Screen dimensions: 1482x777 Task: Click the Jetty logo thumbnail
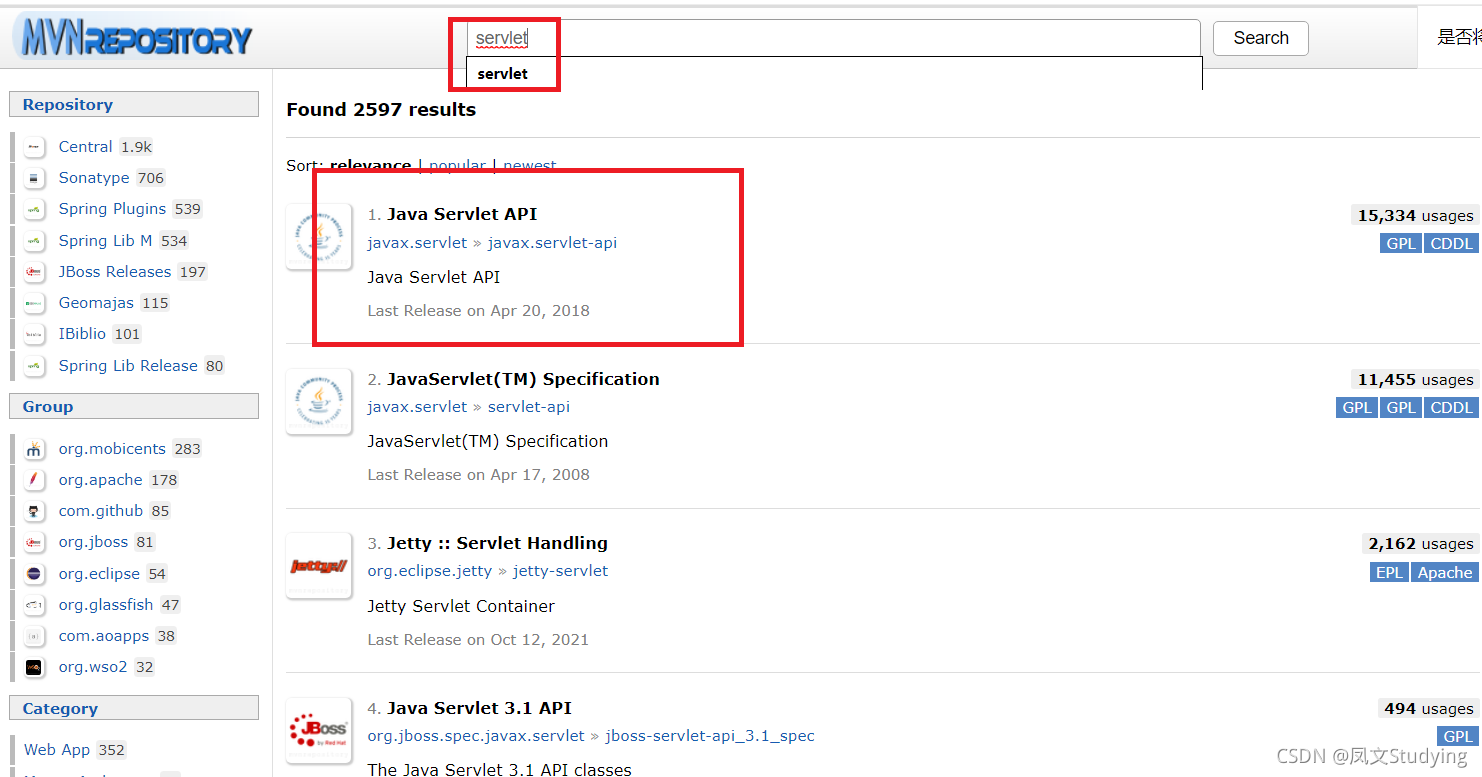pyautogui.click(x=319, y=566)
